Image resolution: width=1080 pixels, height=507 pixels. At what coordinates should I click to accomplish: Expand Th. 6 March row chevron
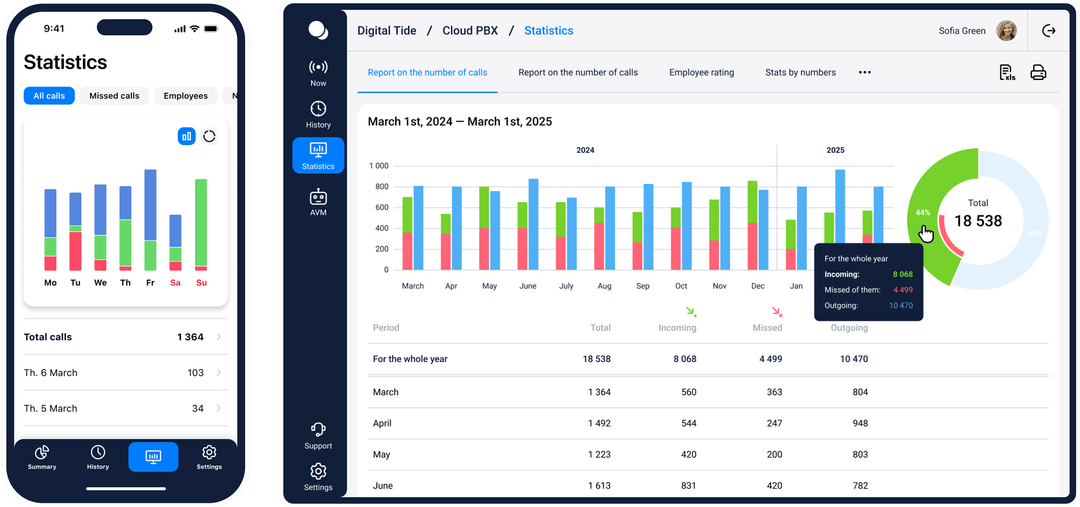point(219,373)
